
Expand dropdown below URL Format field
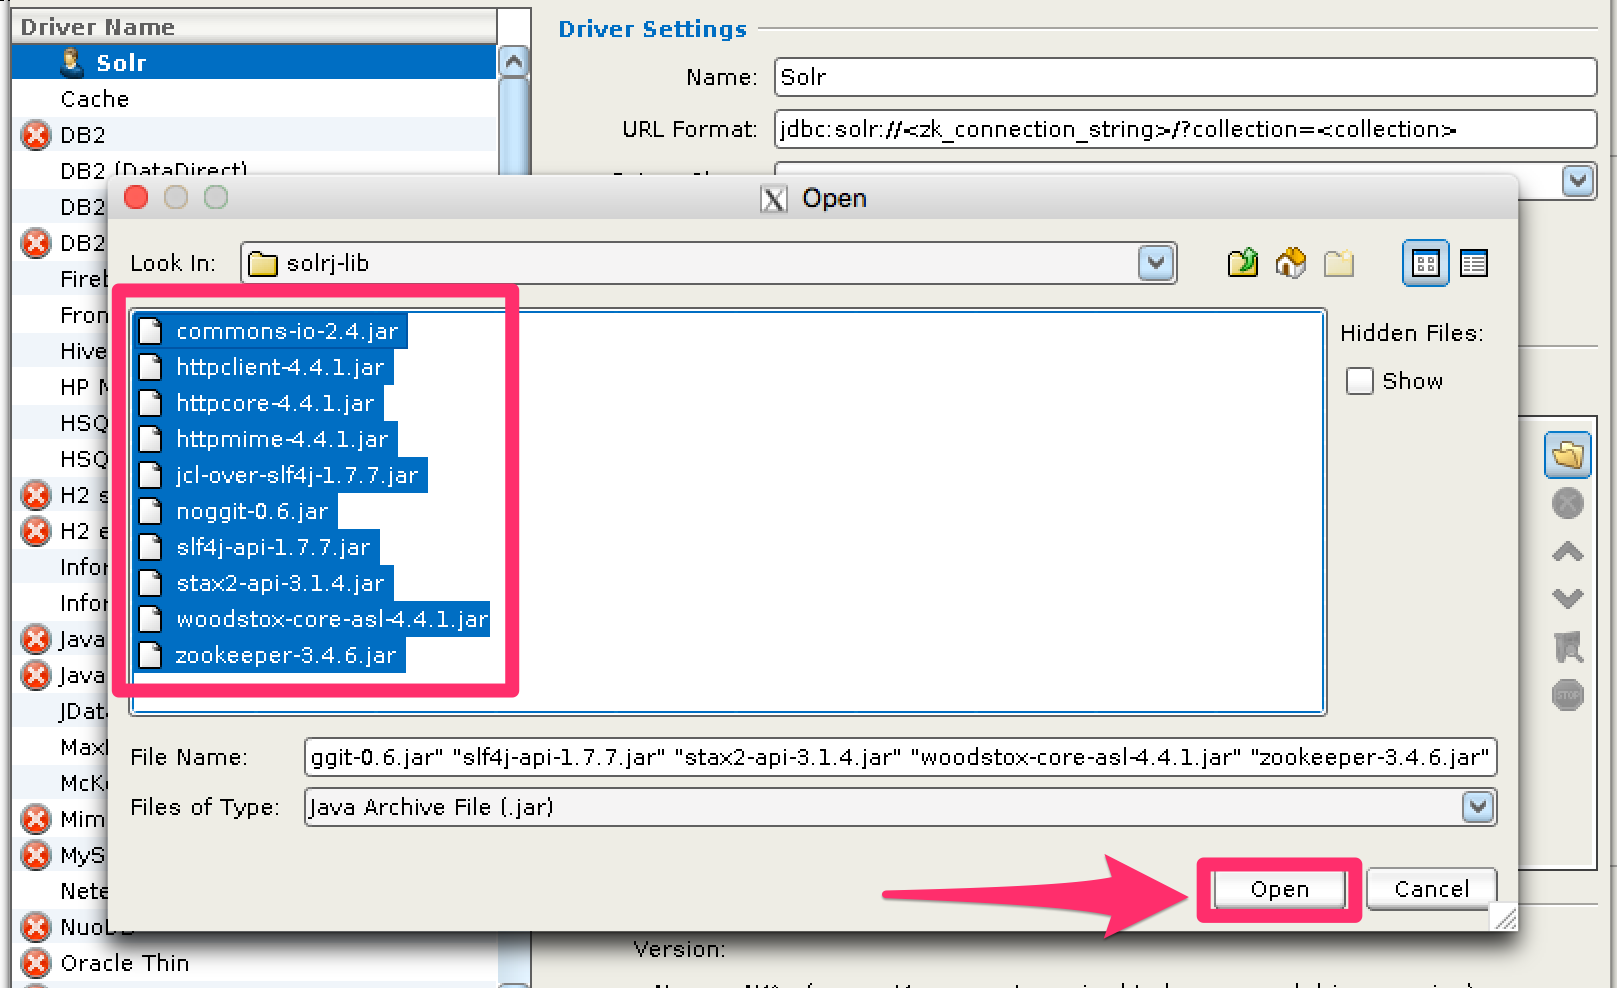point(1577,181)
